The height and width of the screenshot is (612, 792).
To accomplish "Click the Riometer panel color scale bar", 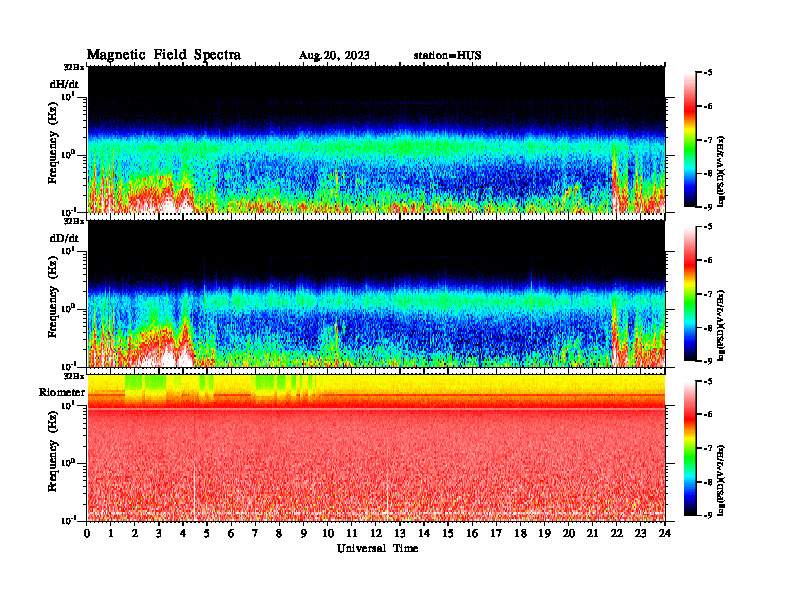I will (x=690, y=448).
